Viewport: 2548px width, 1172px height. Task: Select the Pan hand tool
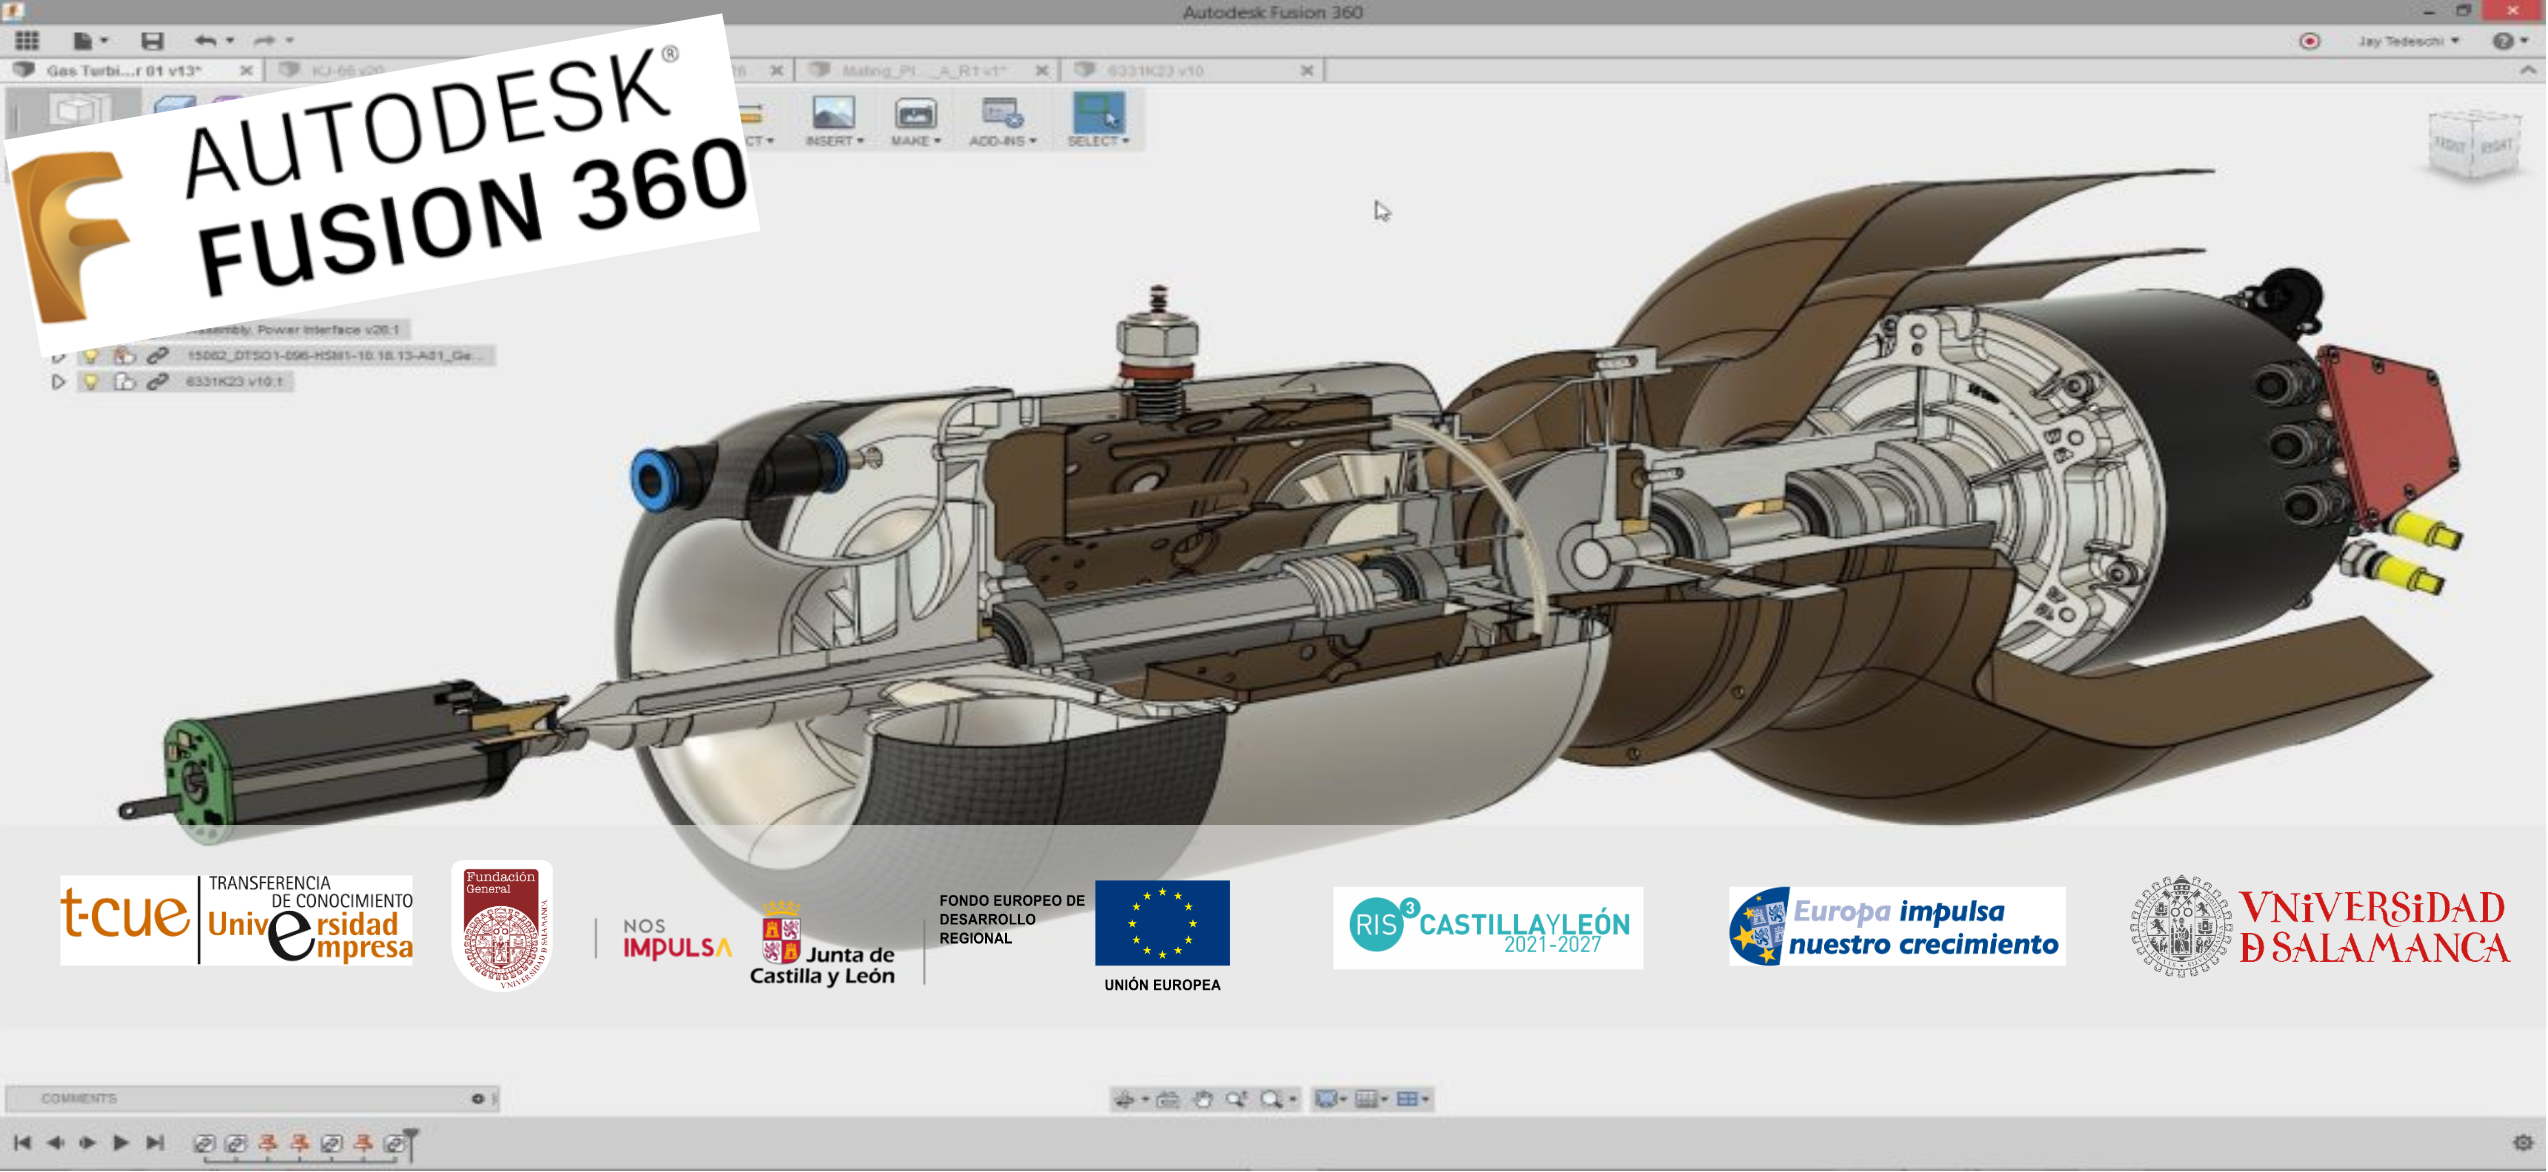[x=1203, y=1099]
